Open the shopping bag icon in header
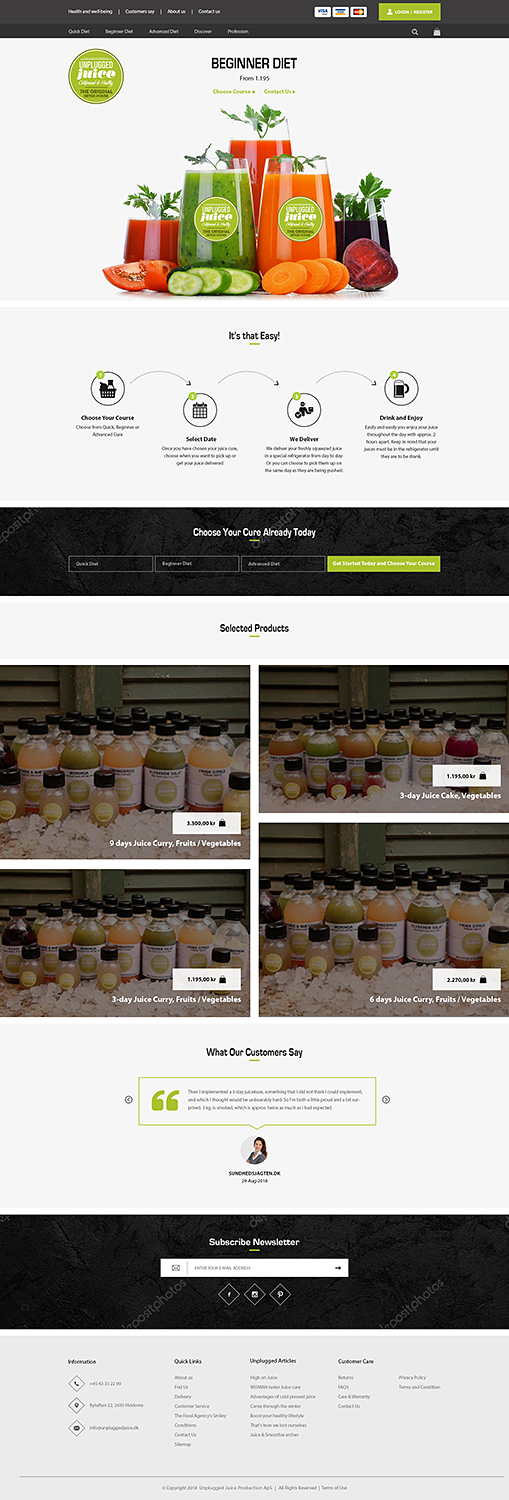 437,32
